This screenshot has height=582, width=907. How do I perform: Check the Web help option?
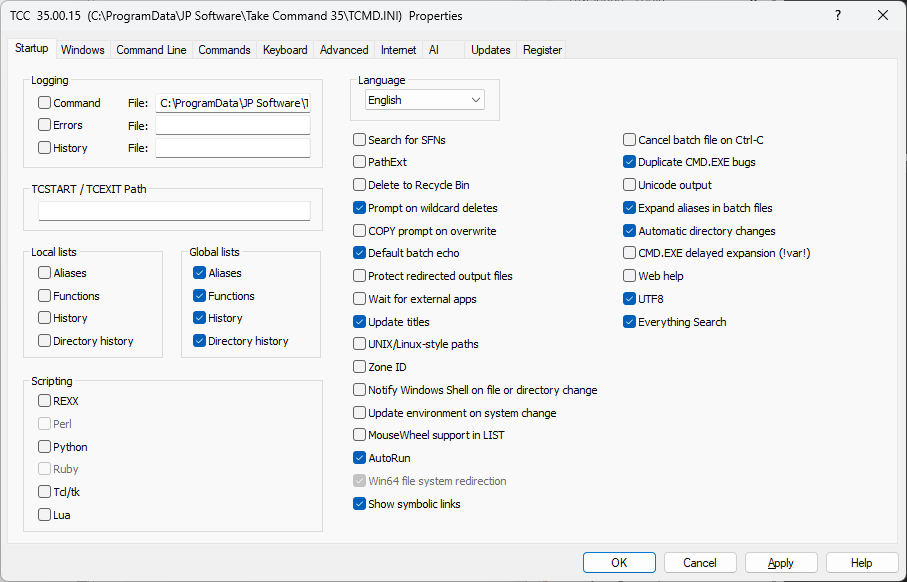click(x=629, y=276)
